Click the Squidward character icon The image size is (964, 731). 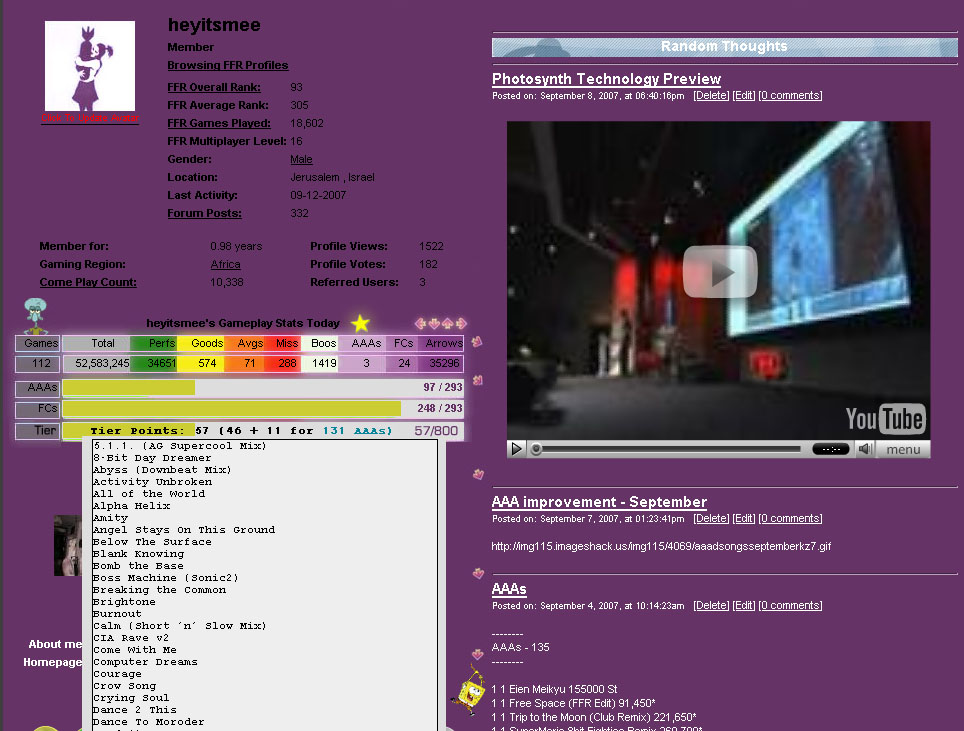point(35,316)
